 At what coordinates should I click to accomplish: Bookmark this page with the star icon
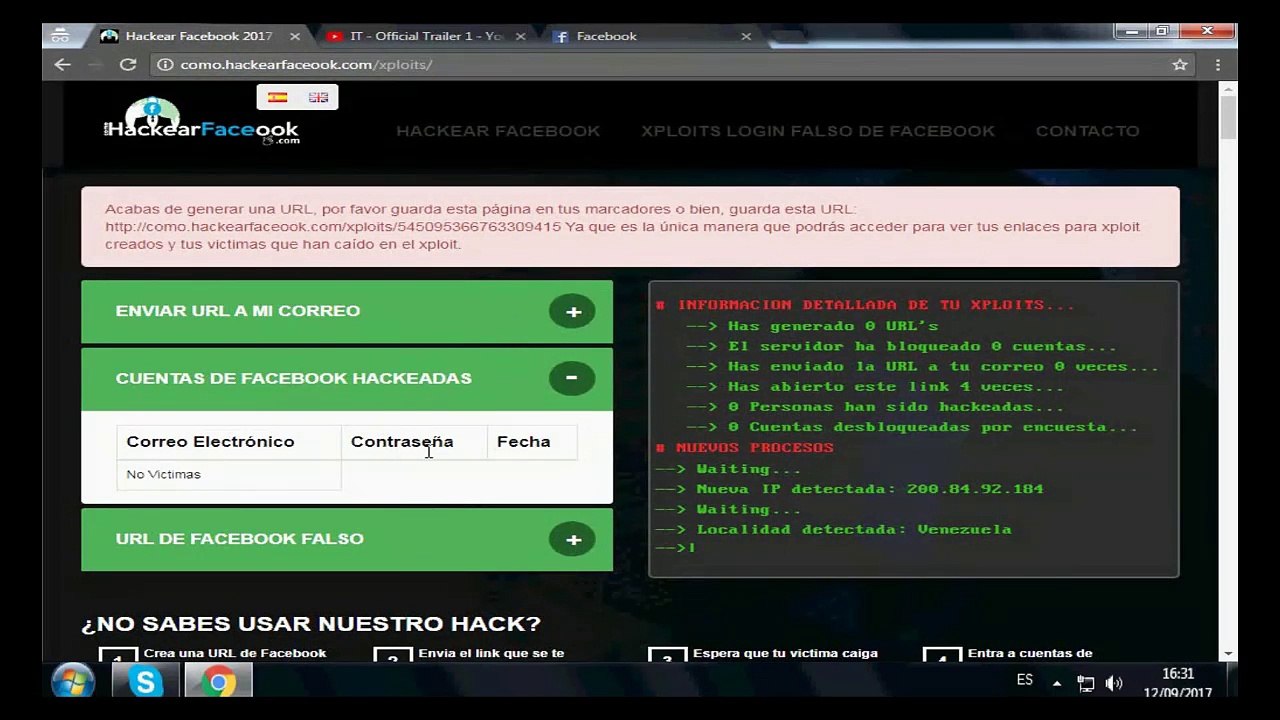pyautogui.click(x=1180, y=64)
